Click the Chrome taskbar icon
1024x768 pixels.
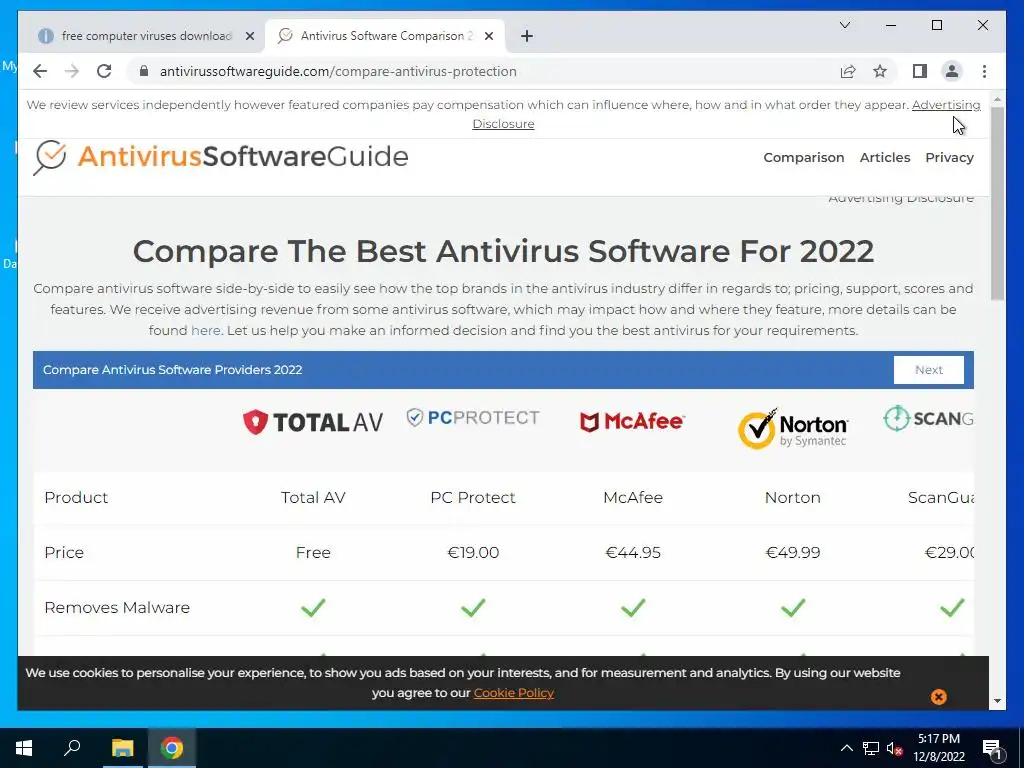[x=172, y=748]
